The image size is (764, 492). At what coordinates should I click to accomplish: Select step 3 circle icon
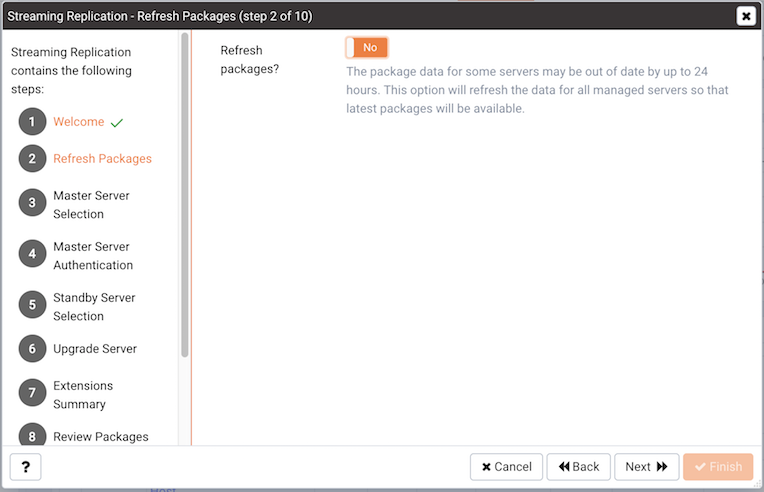pyautogui.click(x=32, y=203)
